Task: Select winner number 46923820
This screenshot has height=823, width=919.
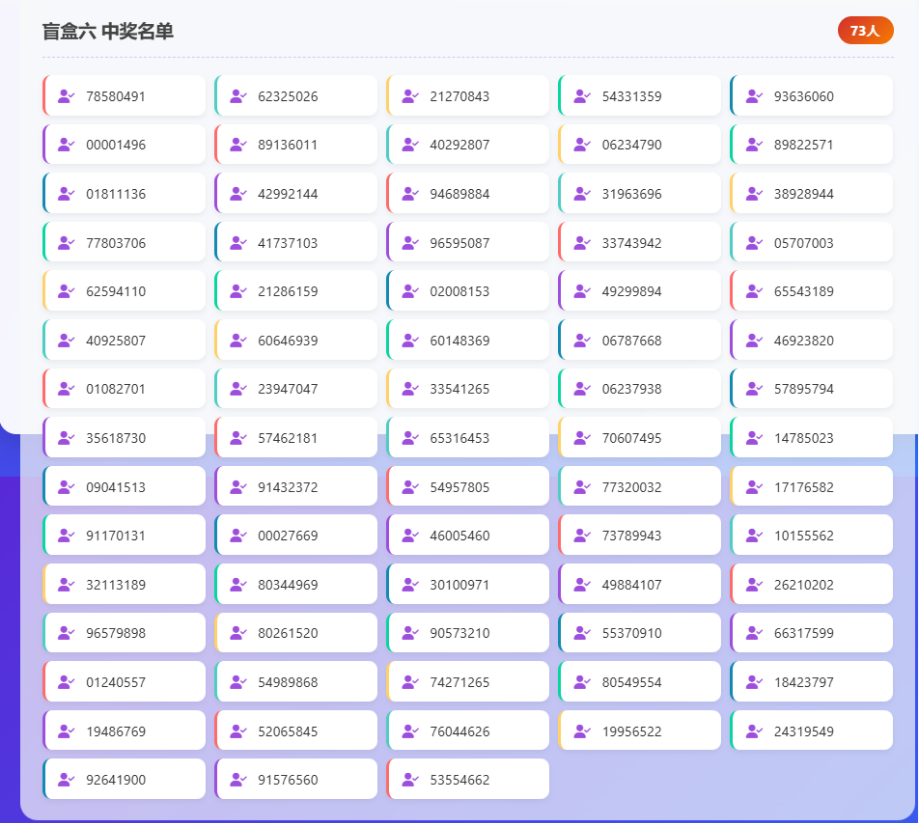Action: point(812,341)
